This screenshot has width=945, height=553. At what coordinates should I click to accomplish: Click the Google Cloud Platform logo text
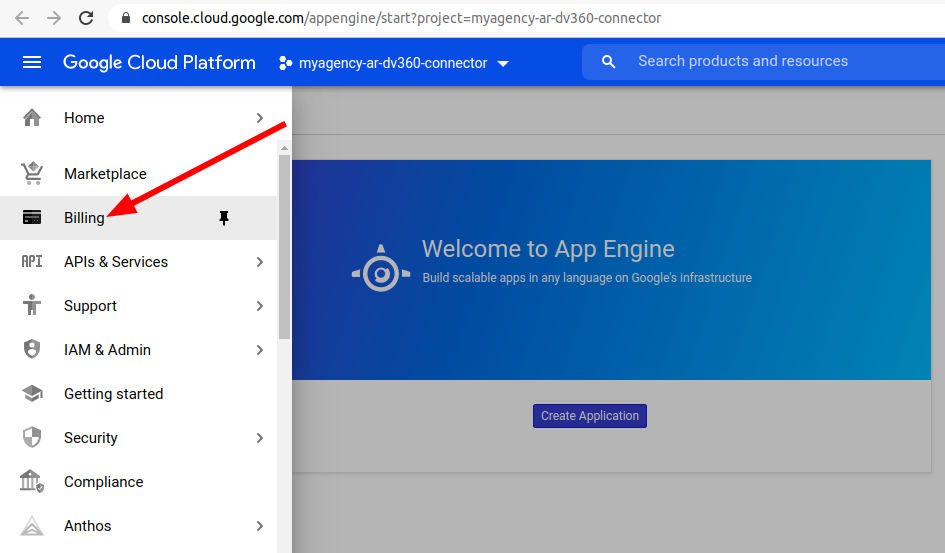pos(159,62)
